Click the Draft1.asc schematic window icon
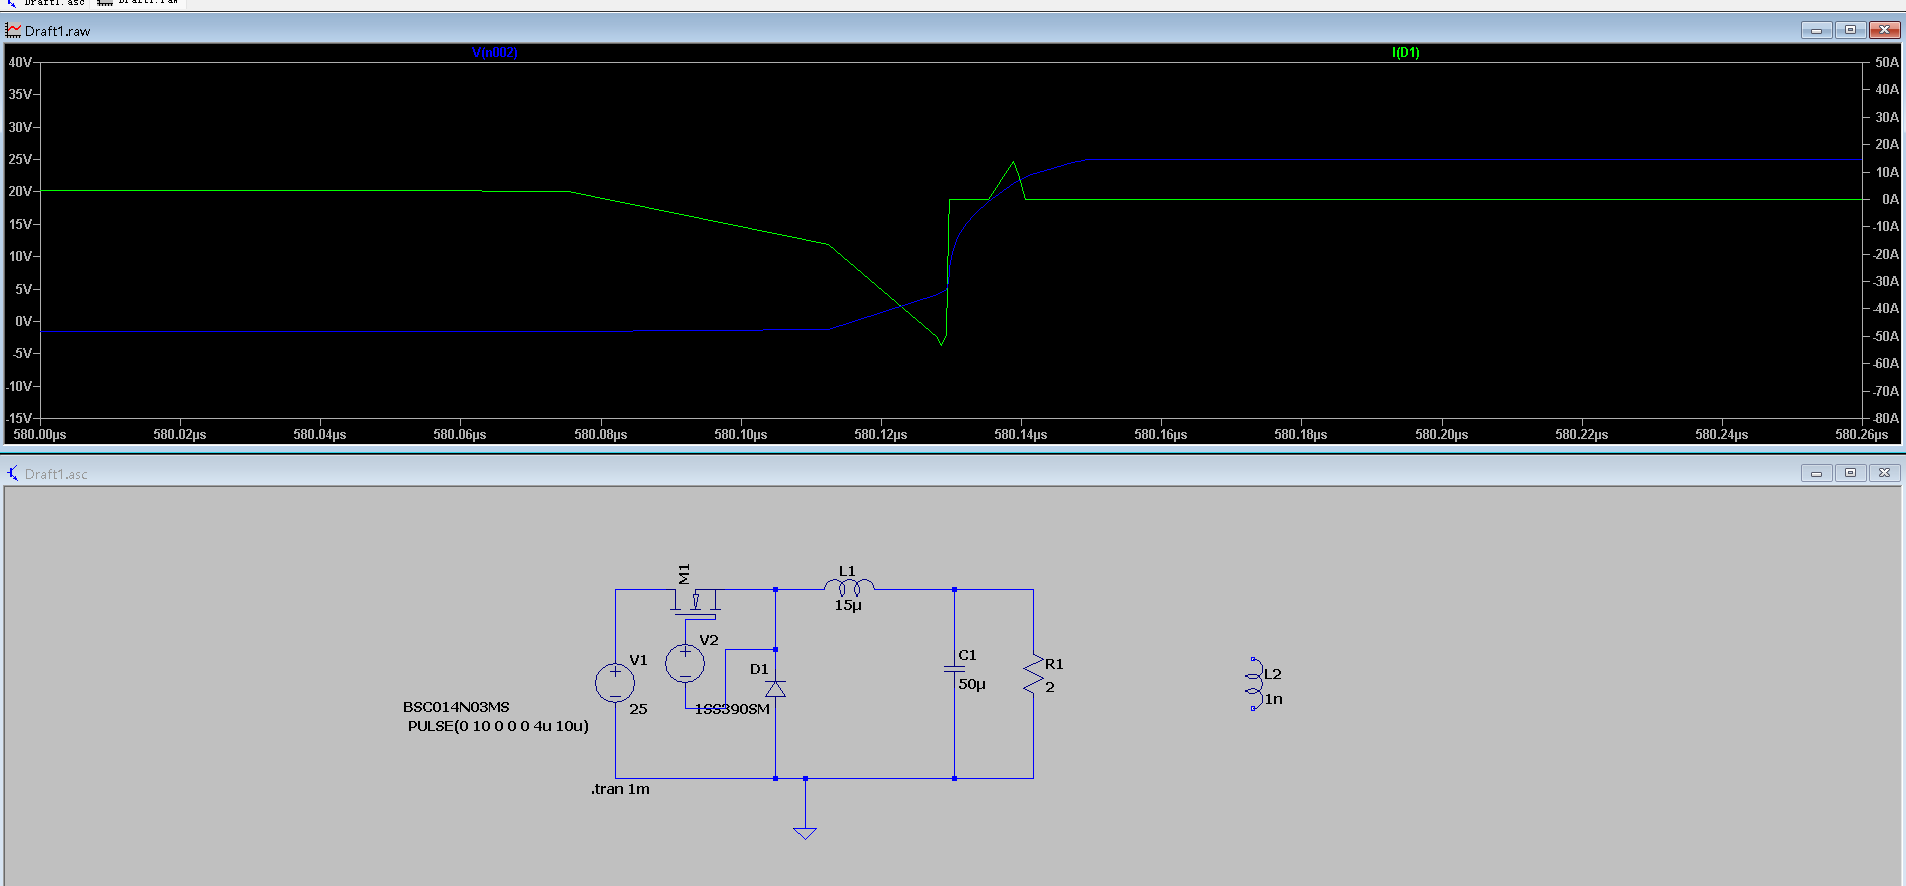This screenshot has width=1906, height=886. tap(13, 473)
